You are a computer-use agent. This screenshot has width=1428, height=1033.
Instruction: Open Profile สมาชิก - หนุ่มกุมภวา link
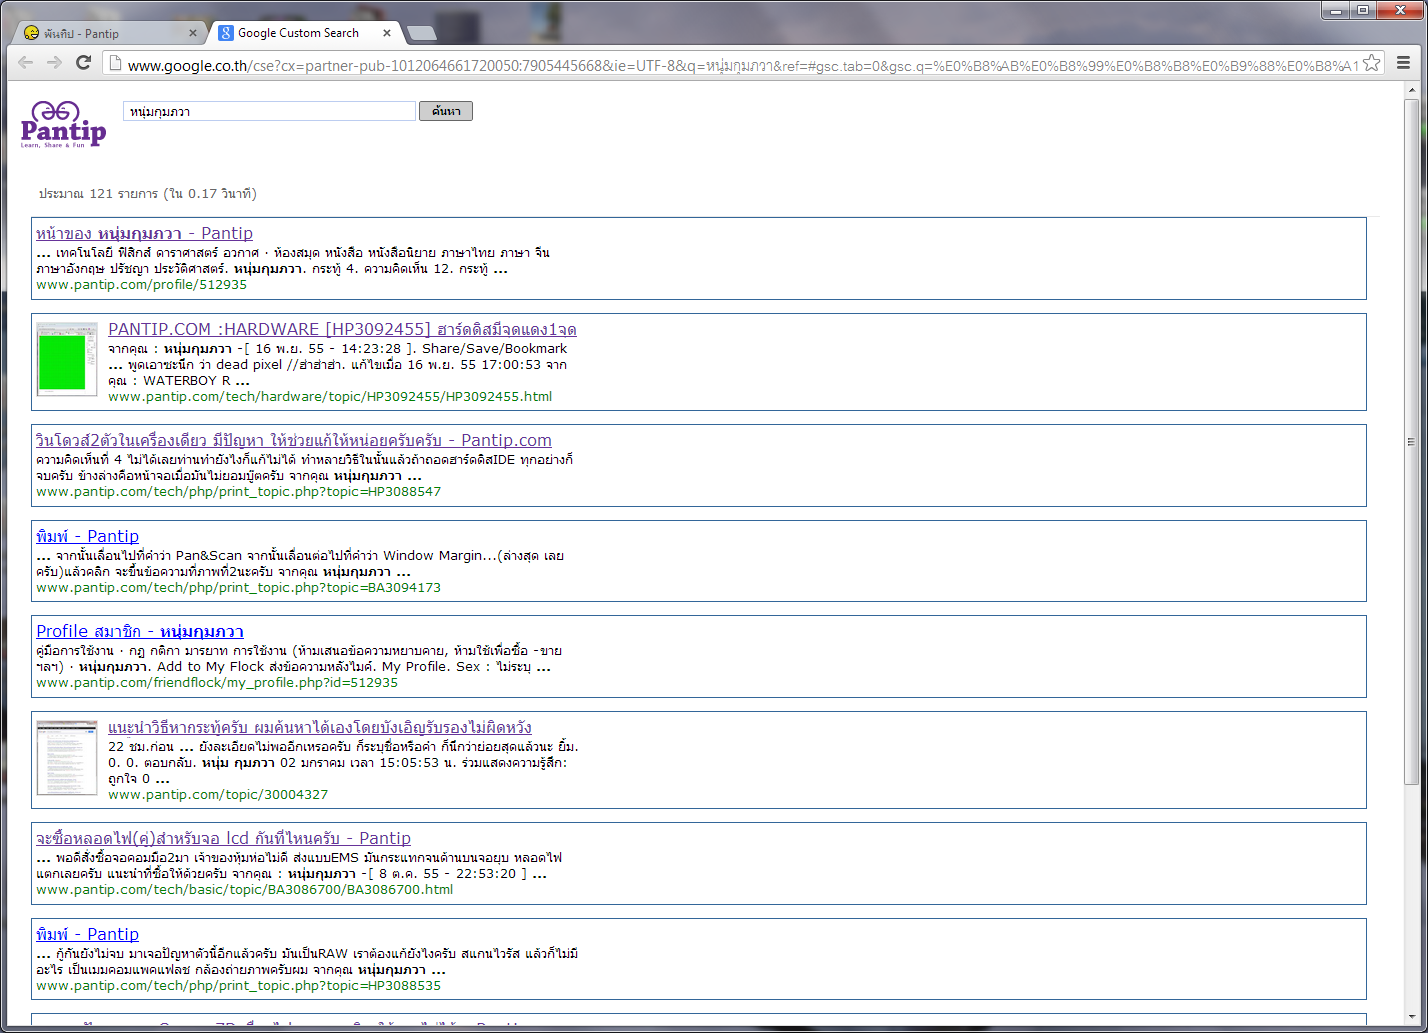[140, 631]
